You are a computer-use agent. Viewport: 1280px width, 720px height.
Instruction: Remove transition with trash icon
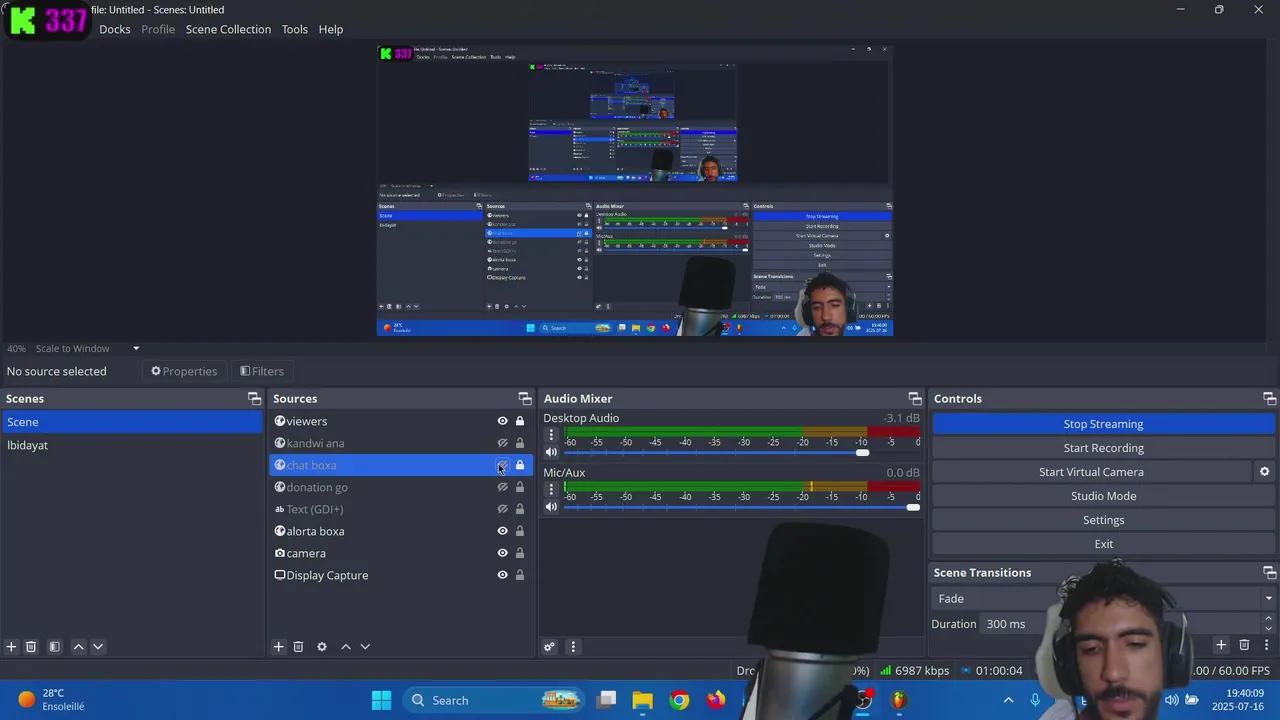tap(1244, 646)
